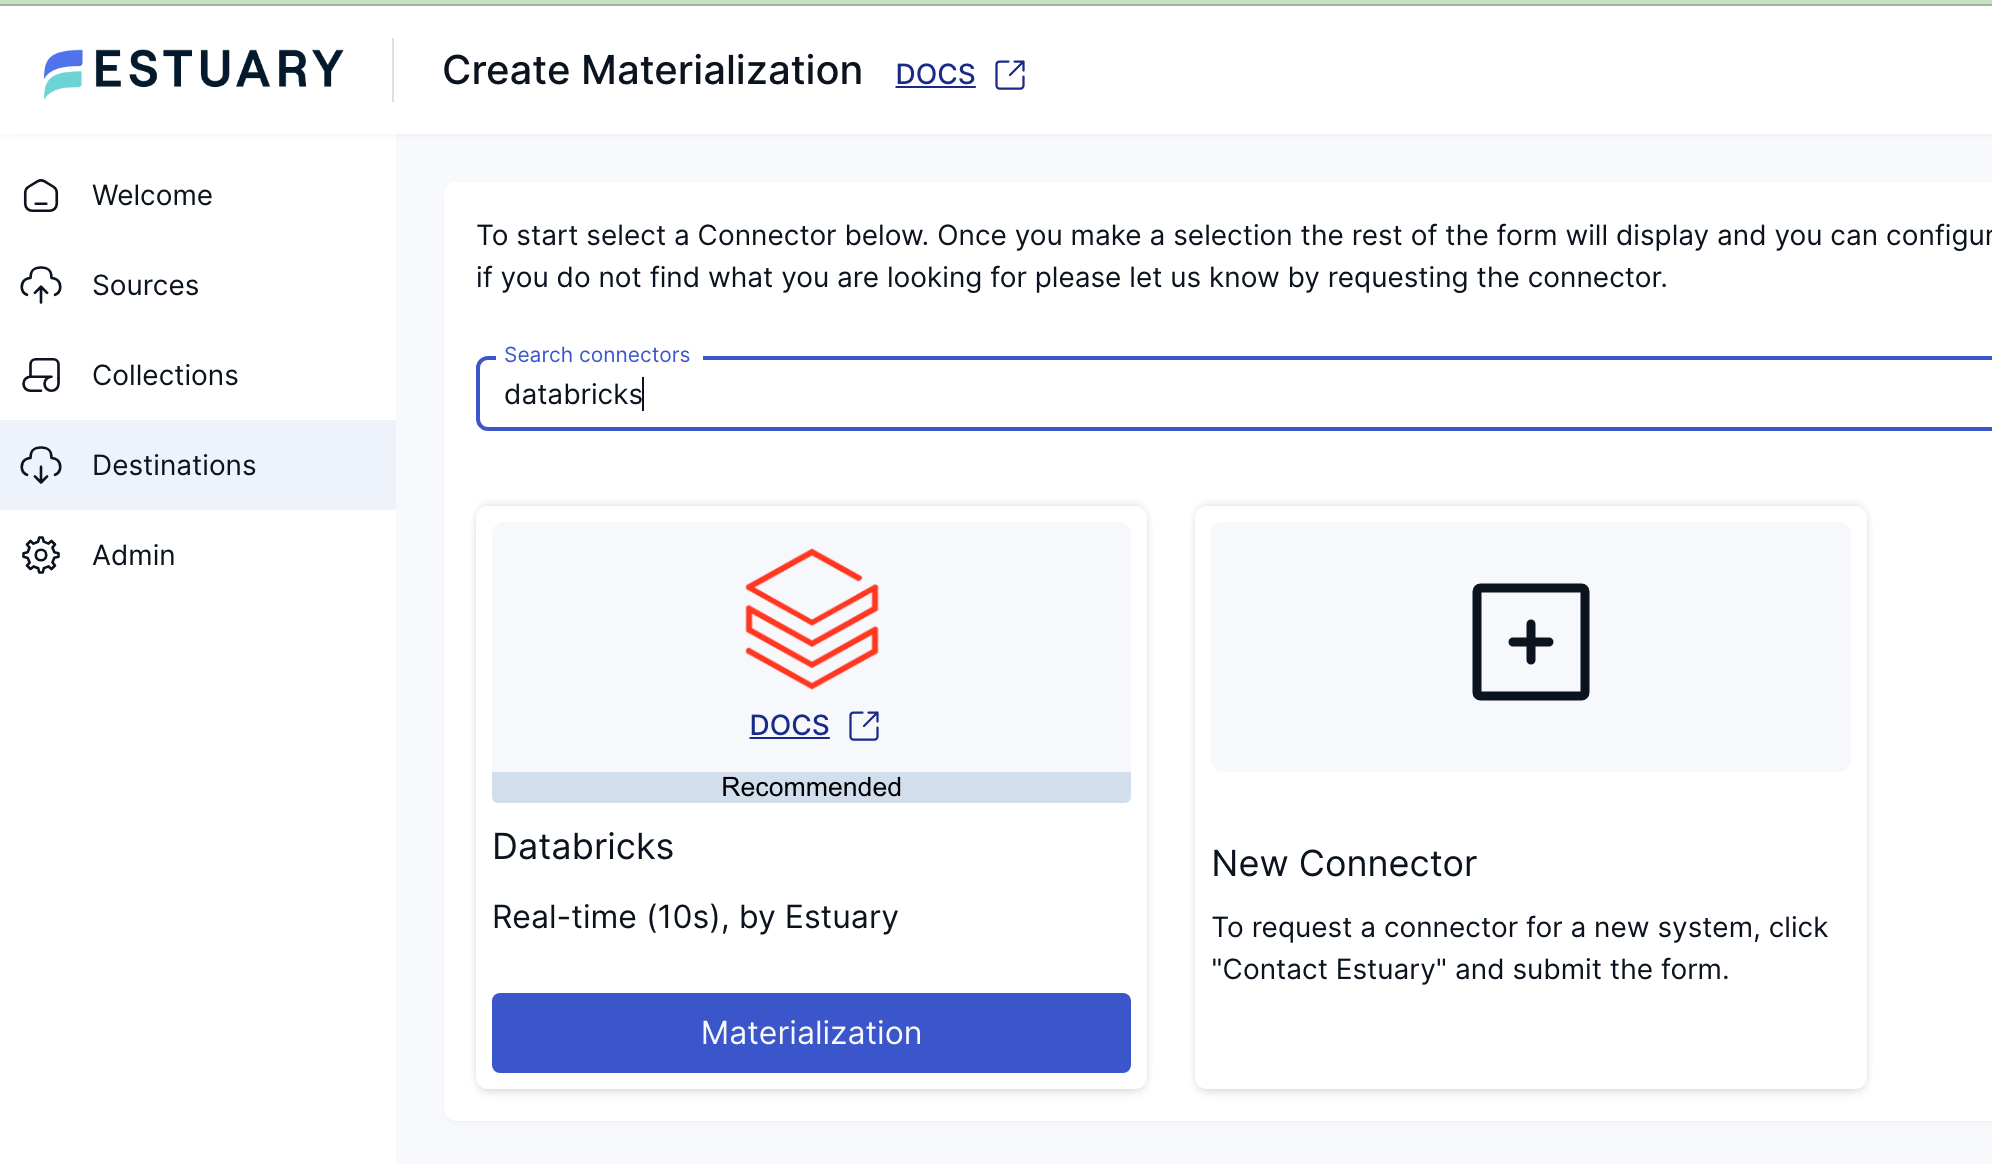Open the Welcome menu item

(x=152, y=195)
